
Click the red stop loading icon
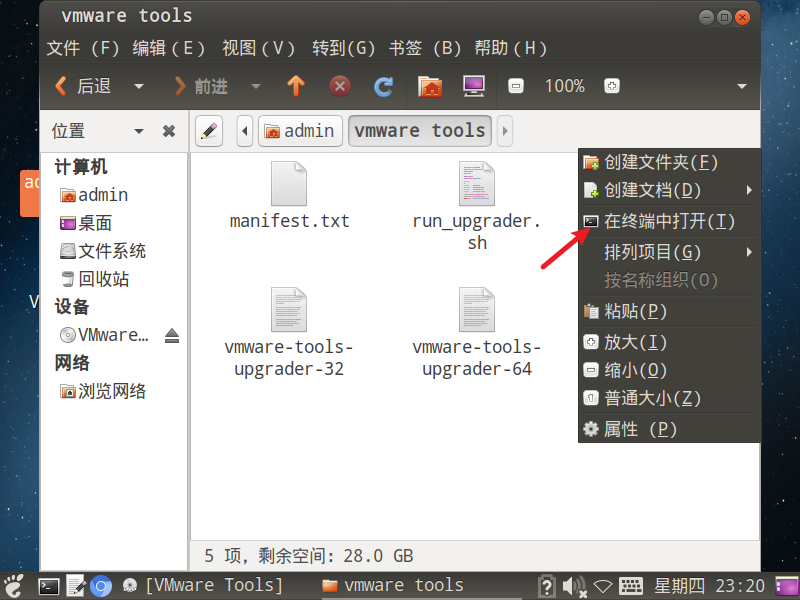point(340,86)
